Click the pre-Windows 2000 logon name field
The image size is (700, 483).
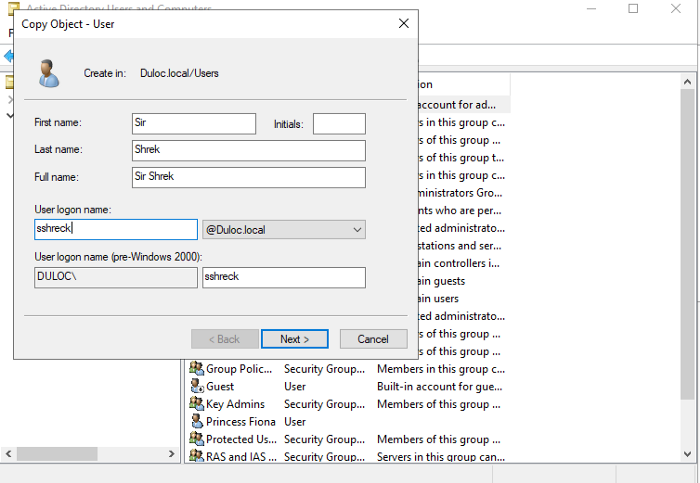(x=284, y=277)
